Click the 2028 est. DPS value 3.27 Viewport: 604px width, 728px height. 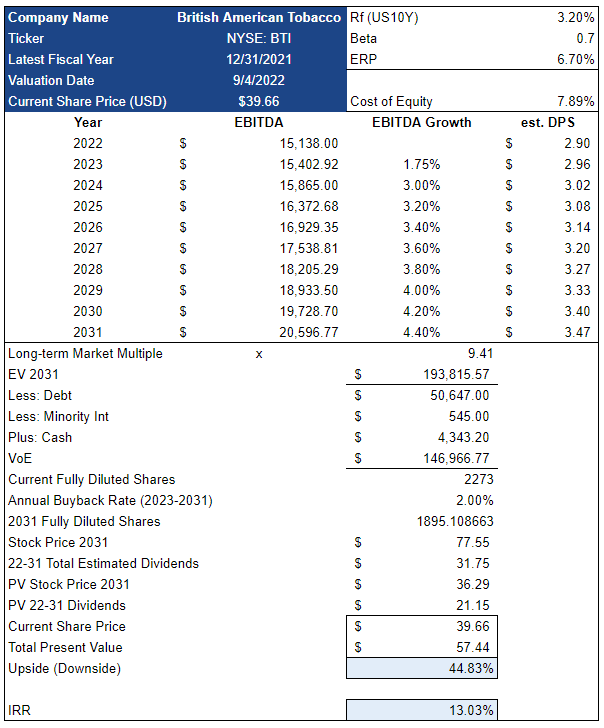577,269
